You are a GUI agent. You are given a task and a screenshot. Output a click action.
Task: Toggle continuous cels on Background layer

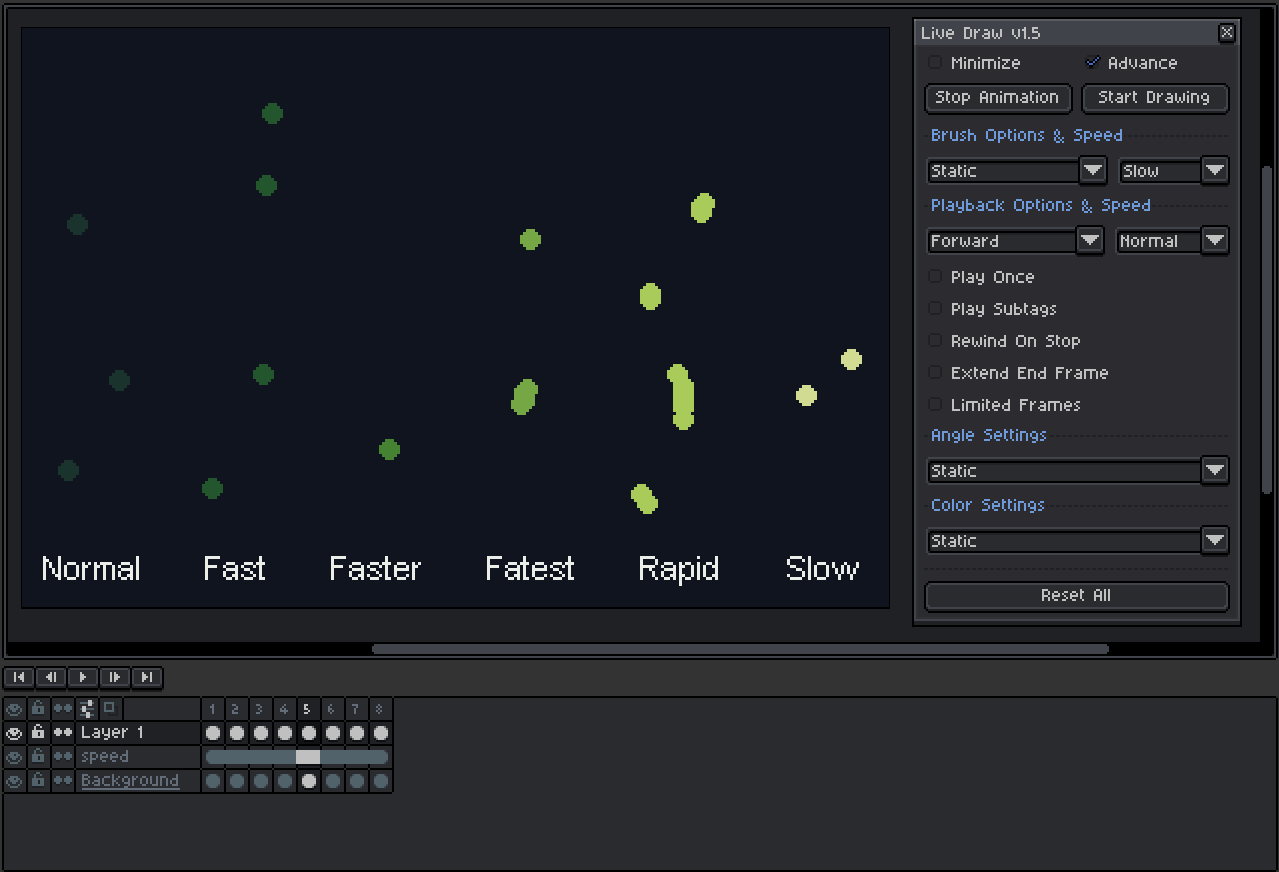point(63,781)
